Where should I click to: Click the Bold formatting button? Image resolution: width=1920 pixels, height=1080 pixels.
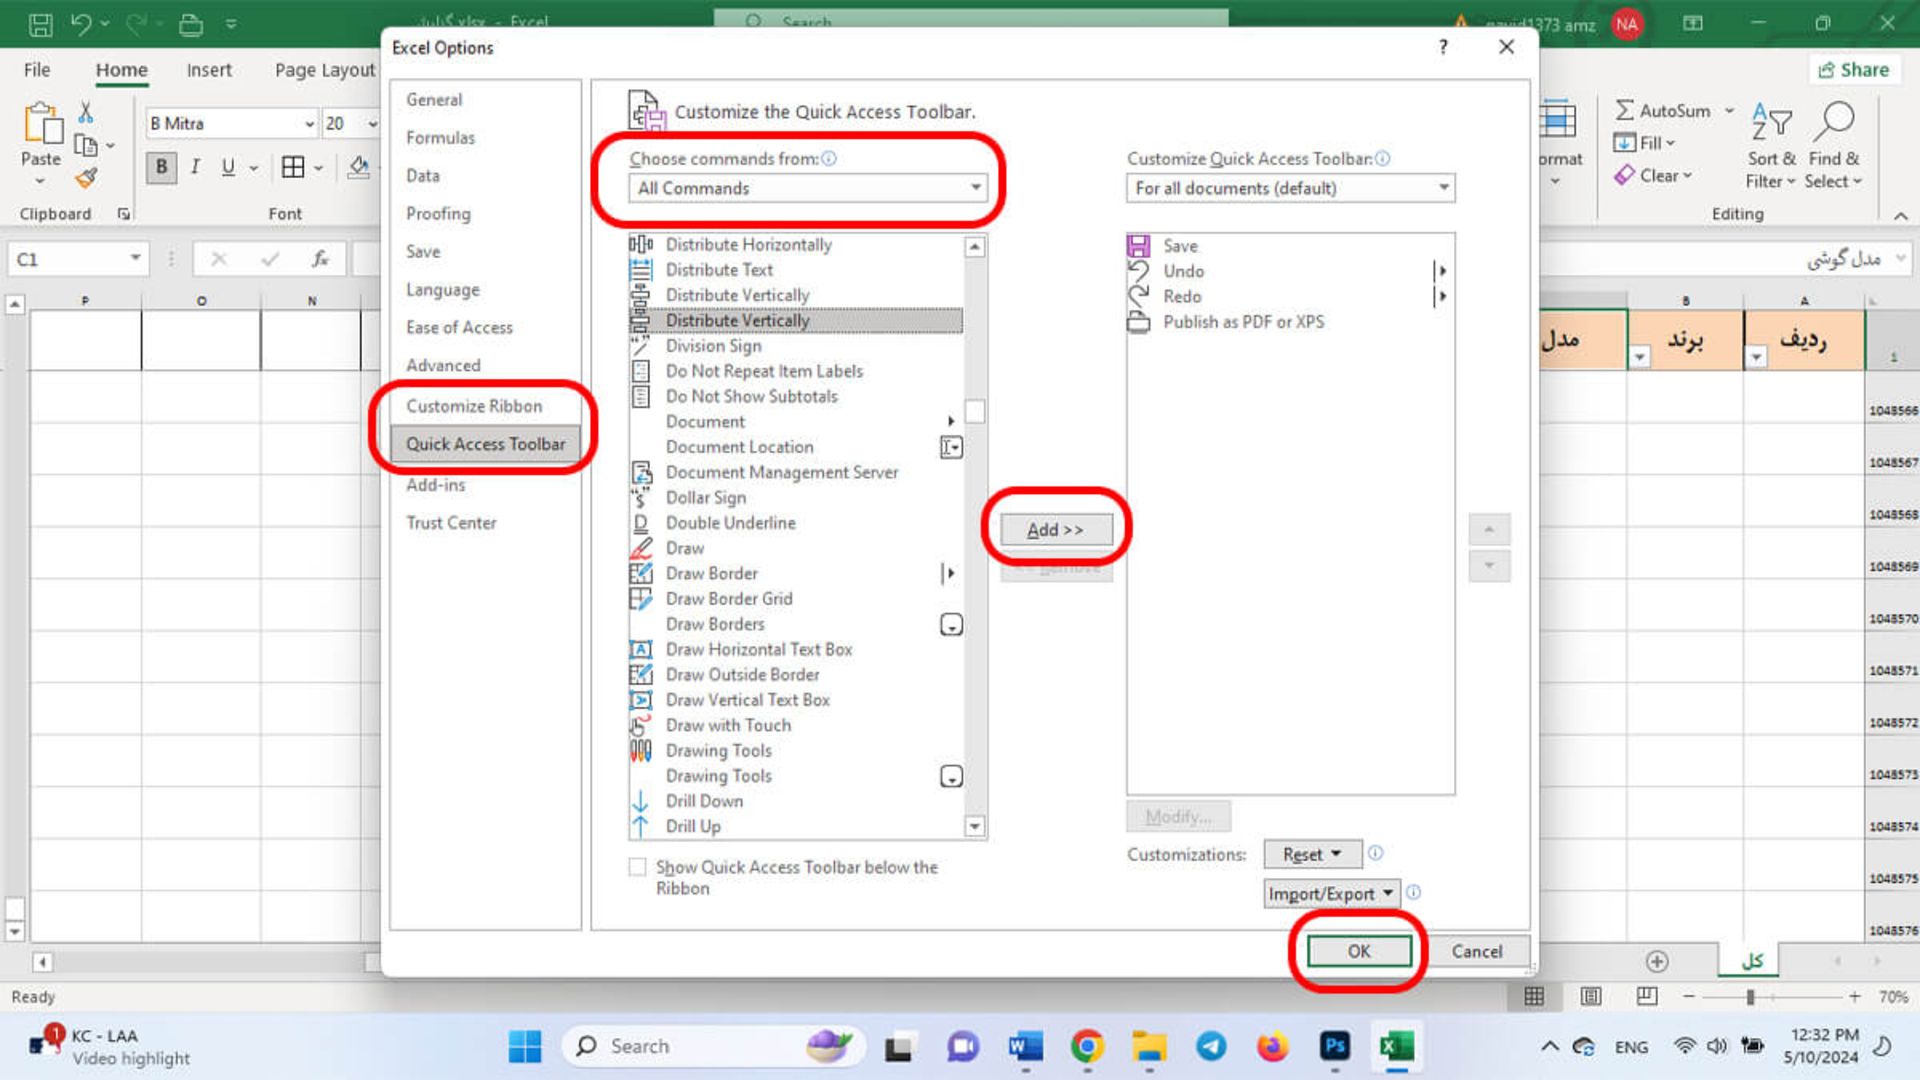[x=161, y=167]
